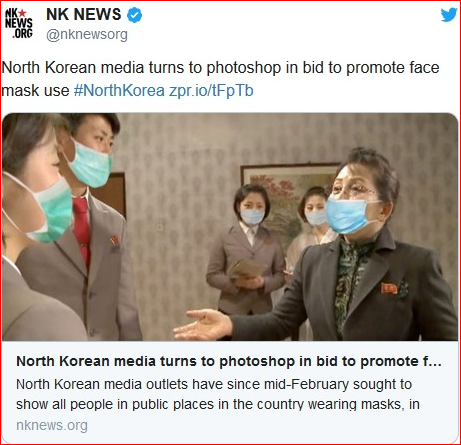Follow the zpr.io/tFpTb short link
Viewport: 461px width, 445px height.
click(x=211, y=91)
